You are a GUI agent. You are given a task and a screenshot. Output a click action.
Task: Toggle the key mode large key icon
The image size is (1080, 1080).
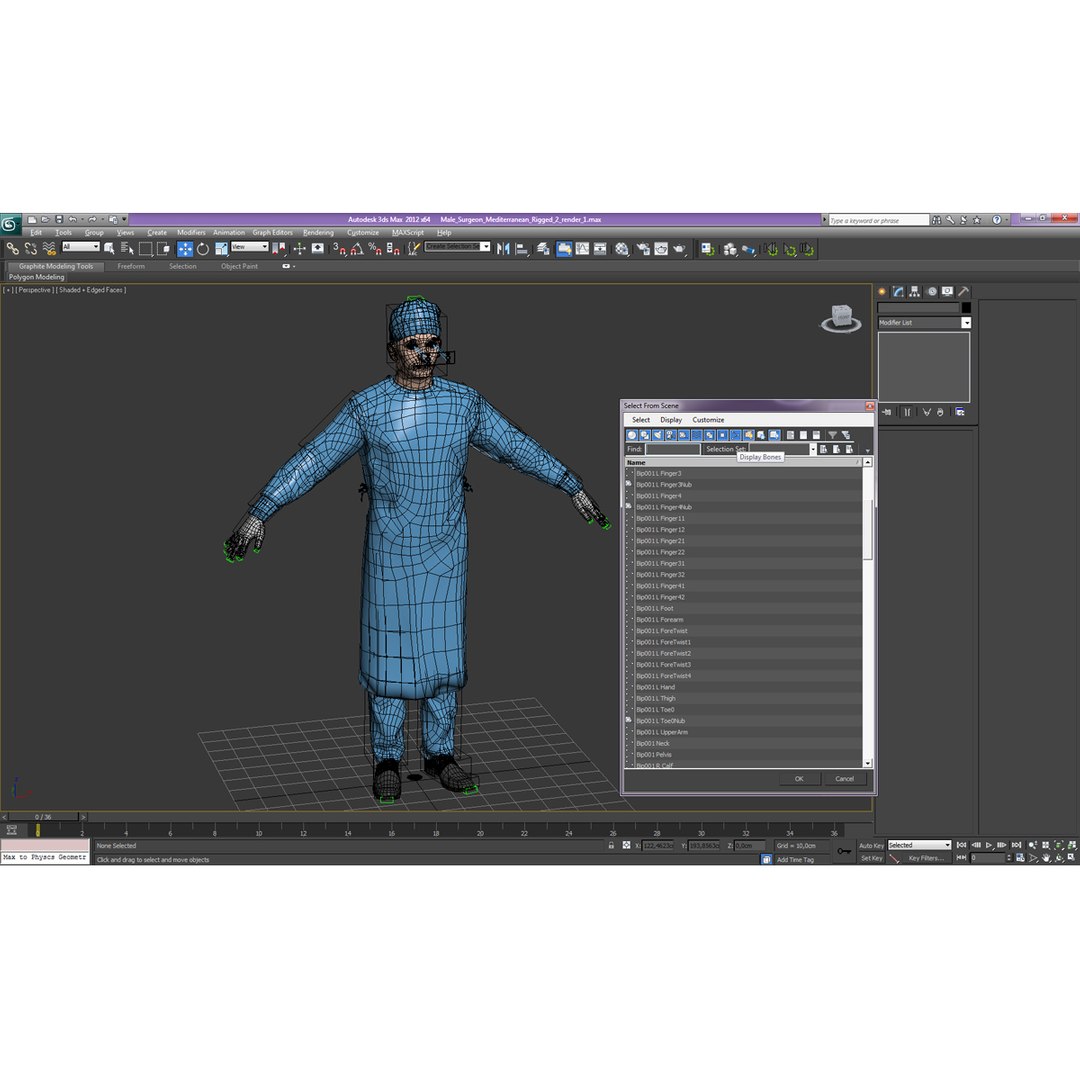(844, 851)
